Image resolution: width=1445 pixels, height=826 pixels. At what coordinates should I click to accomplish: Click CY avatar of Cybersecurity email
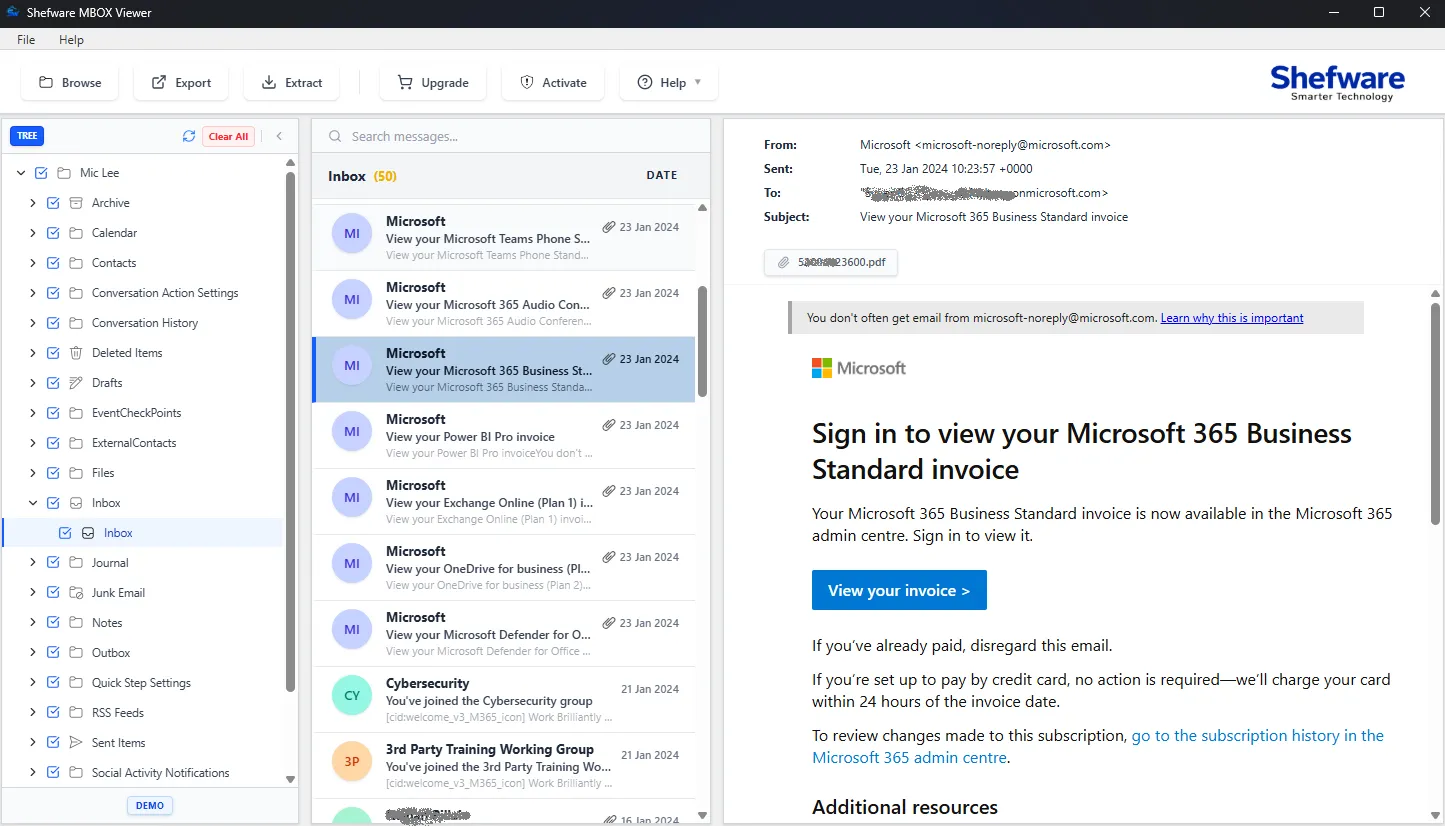point(352,696)
